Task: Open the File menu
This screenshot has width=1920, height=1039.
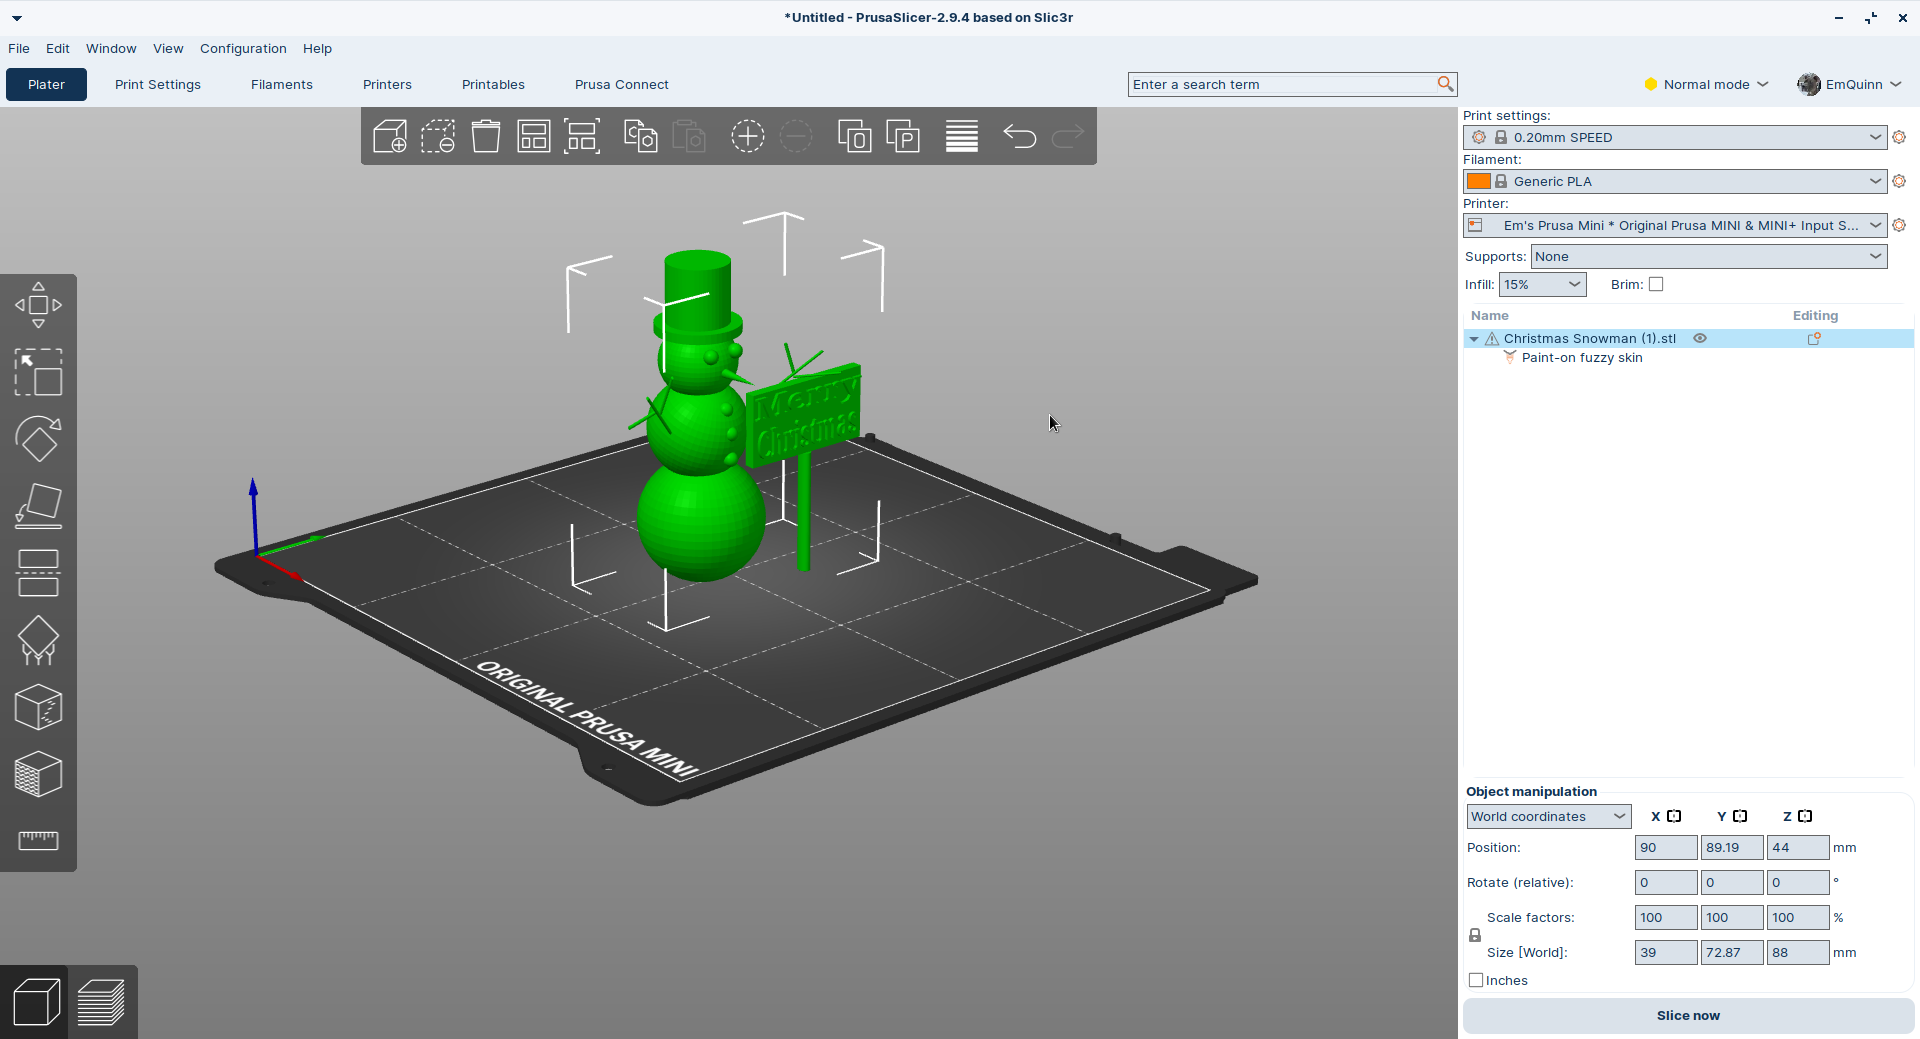Action: (19, 48)
